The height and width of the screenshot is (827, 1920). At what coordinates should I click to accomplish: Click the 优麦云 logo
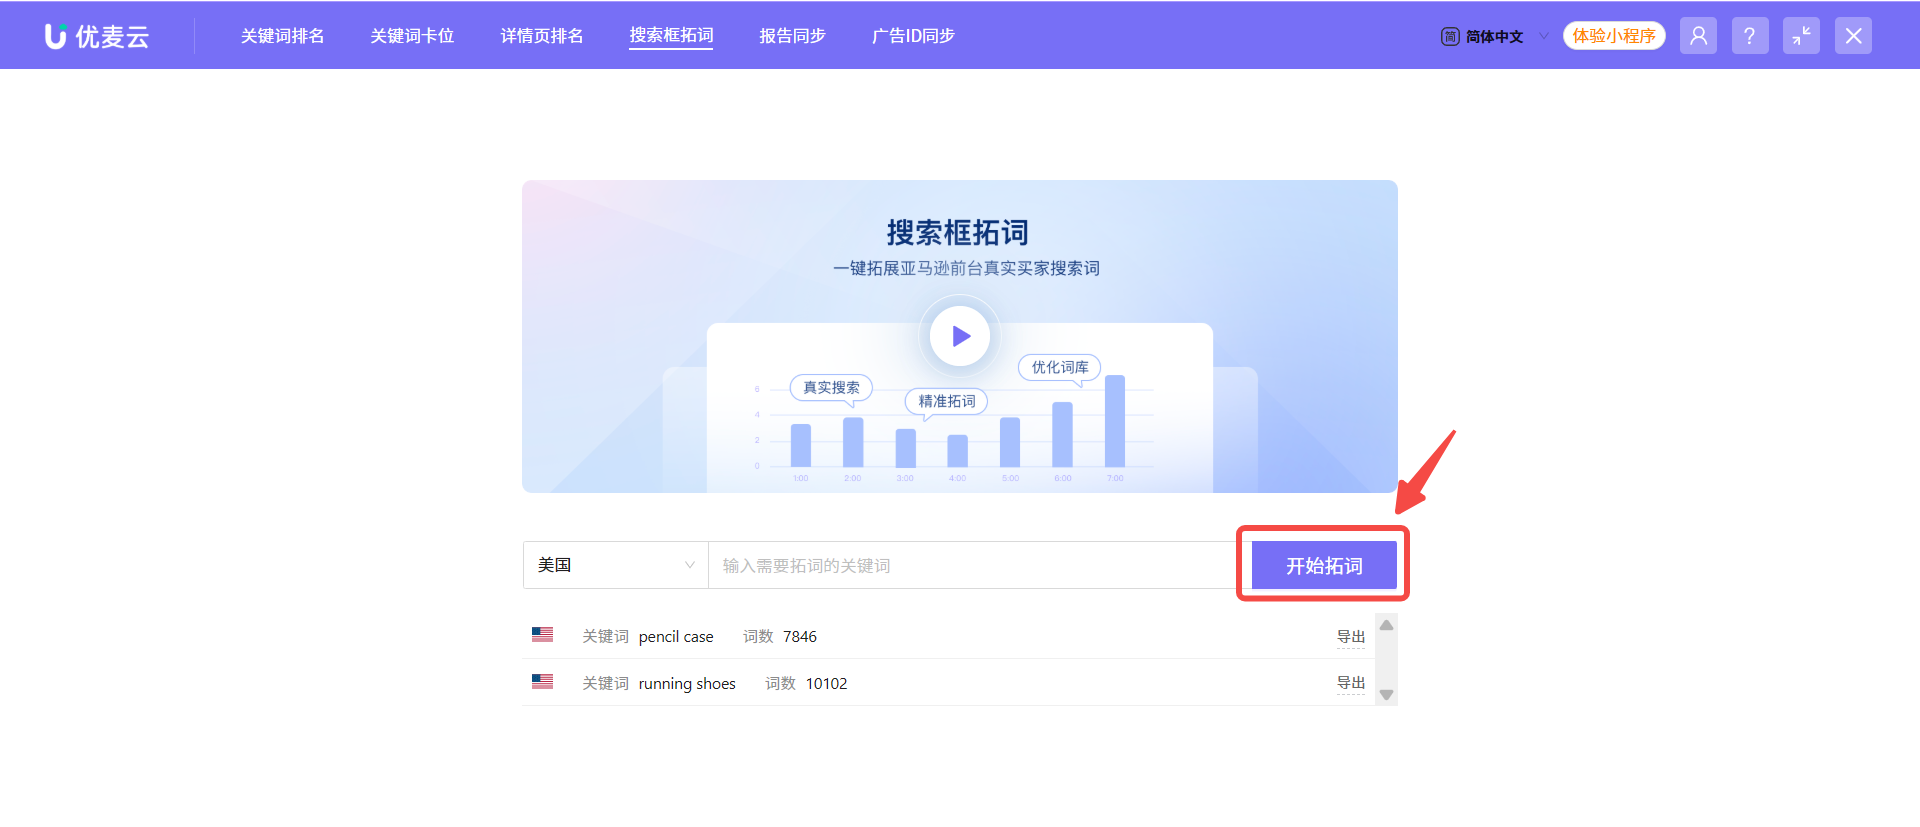(x=97, y=36)
